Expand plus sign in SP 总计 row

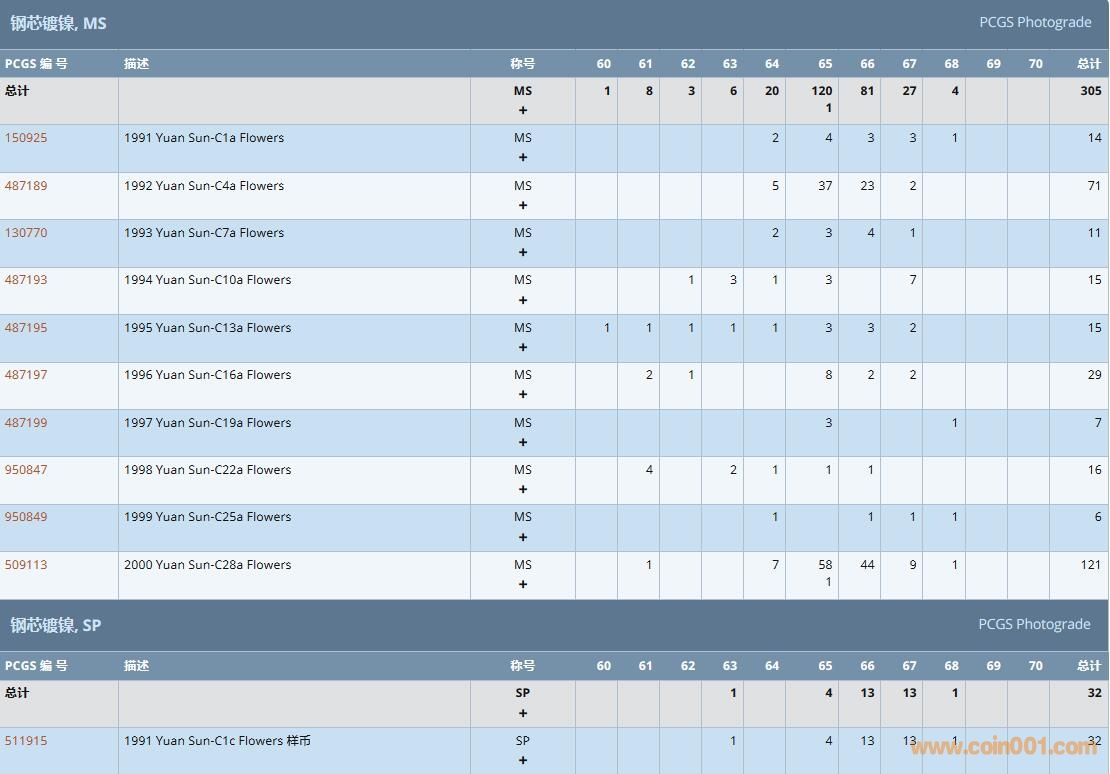(523, 714)
